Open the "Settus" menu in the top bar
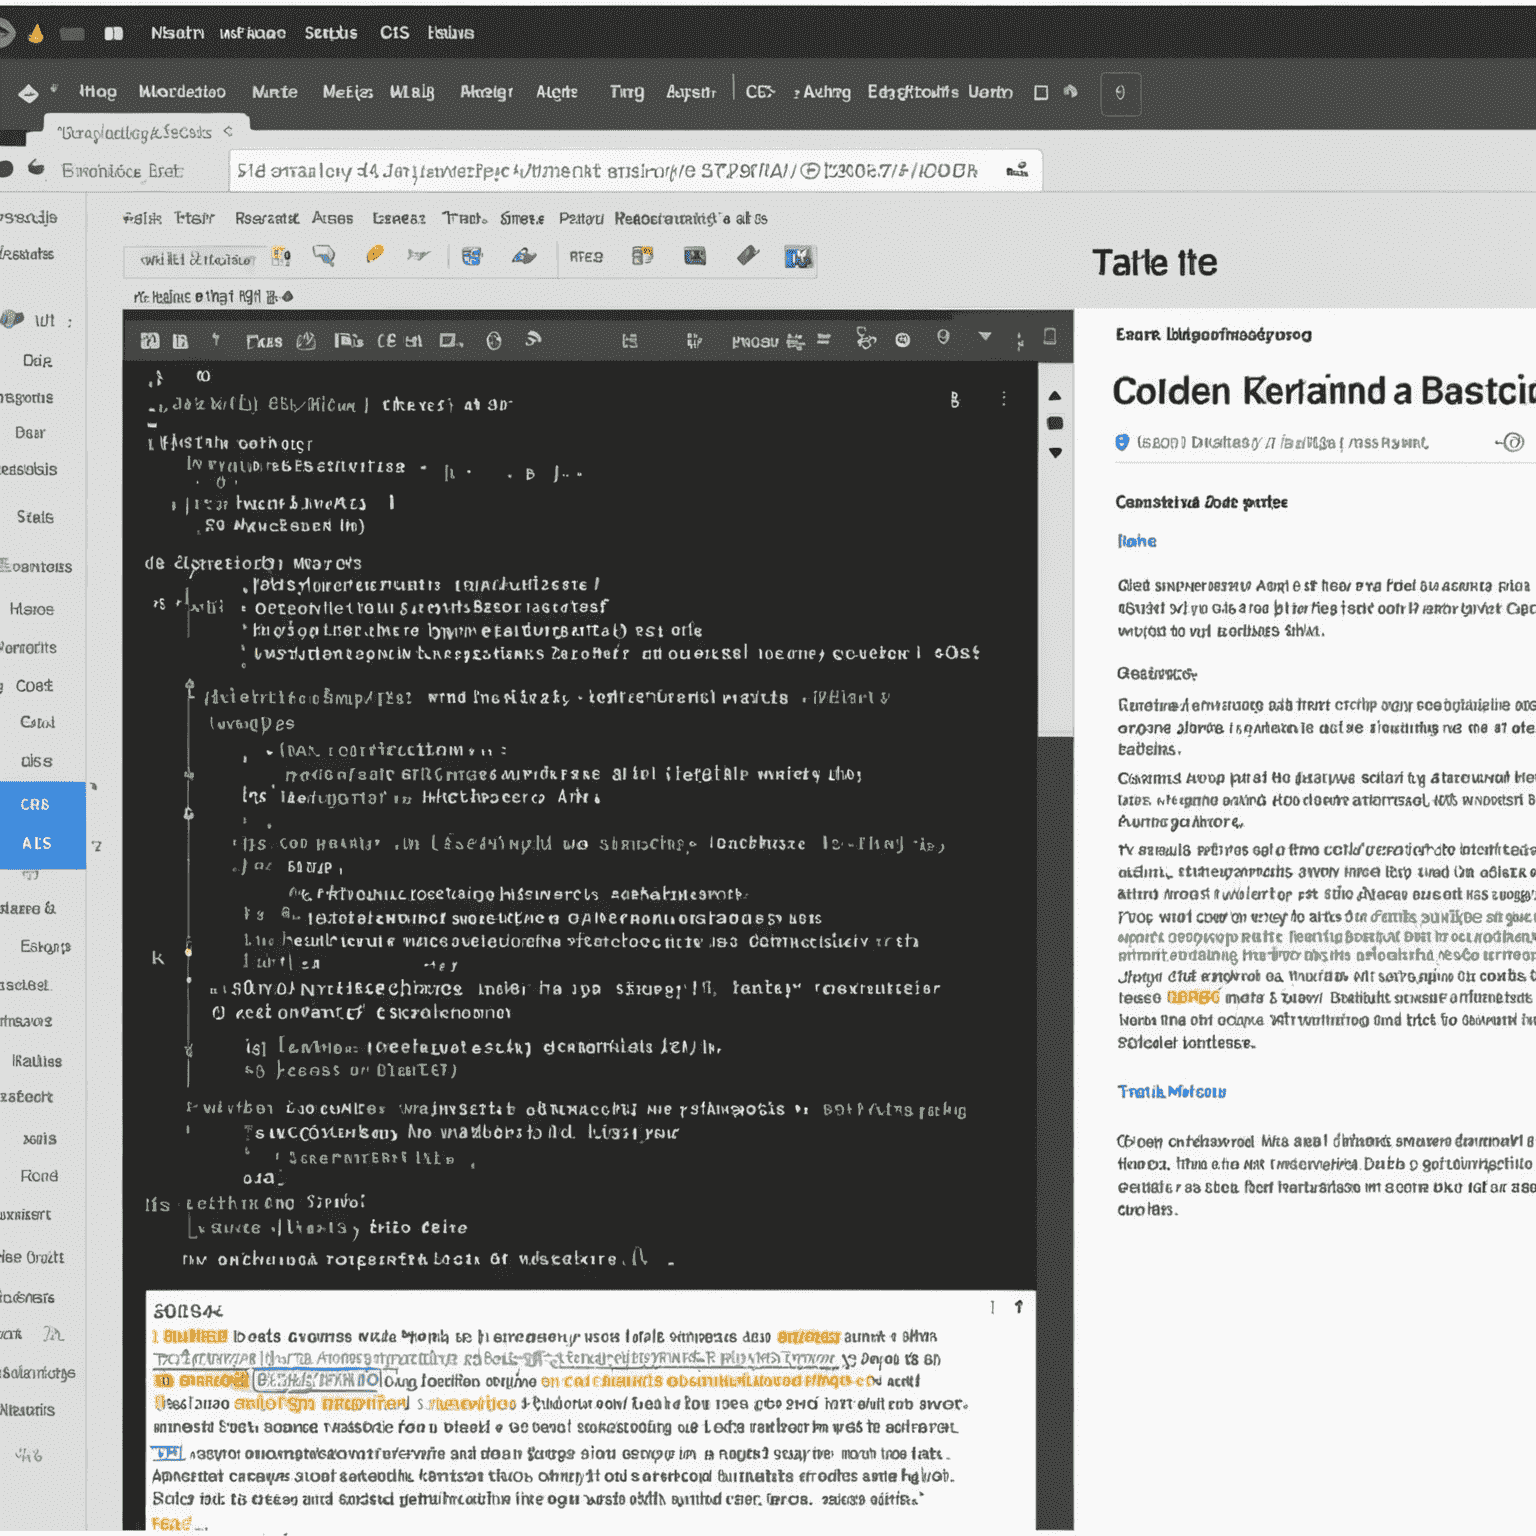 (331, 33)
